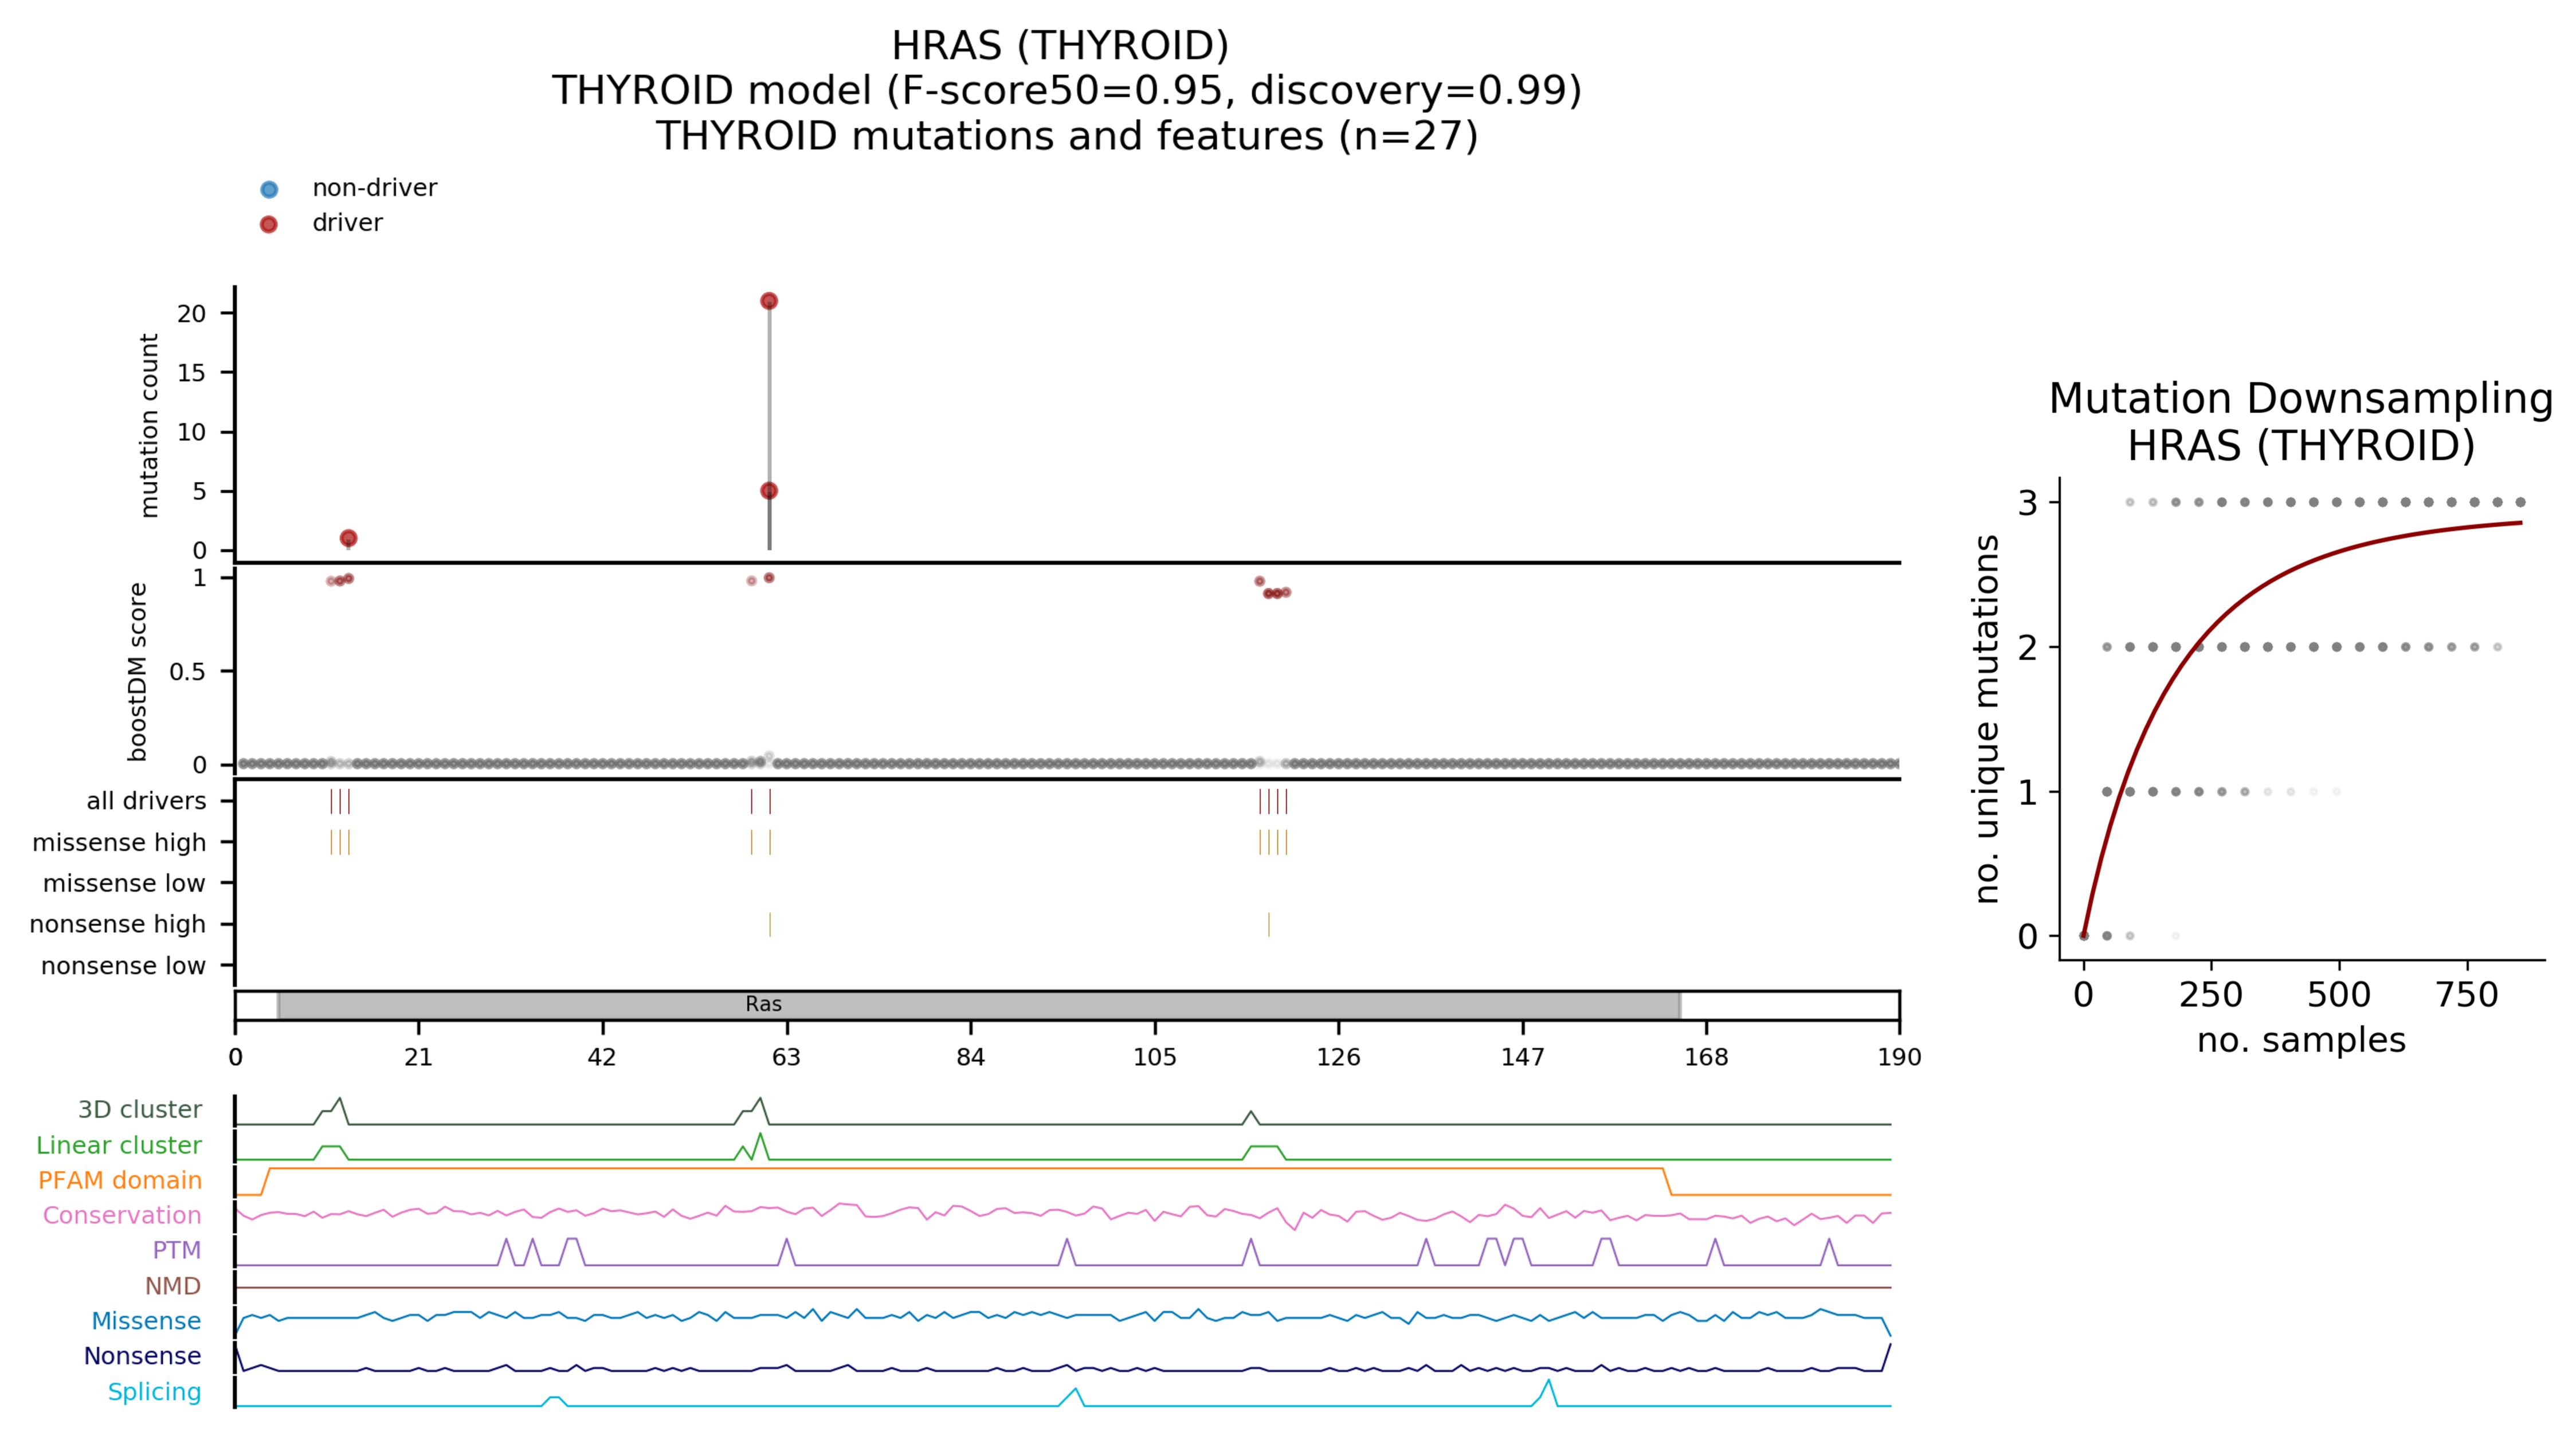This screenshot has height=1440, width=2576.
Task: Click the driver dot at count five
Action: 769,491
